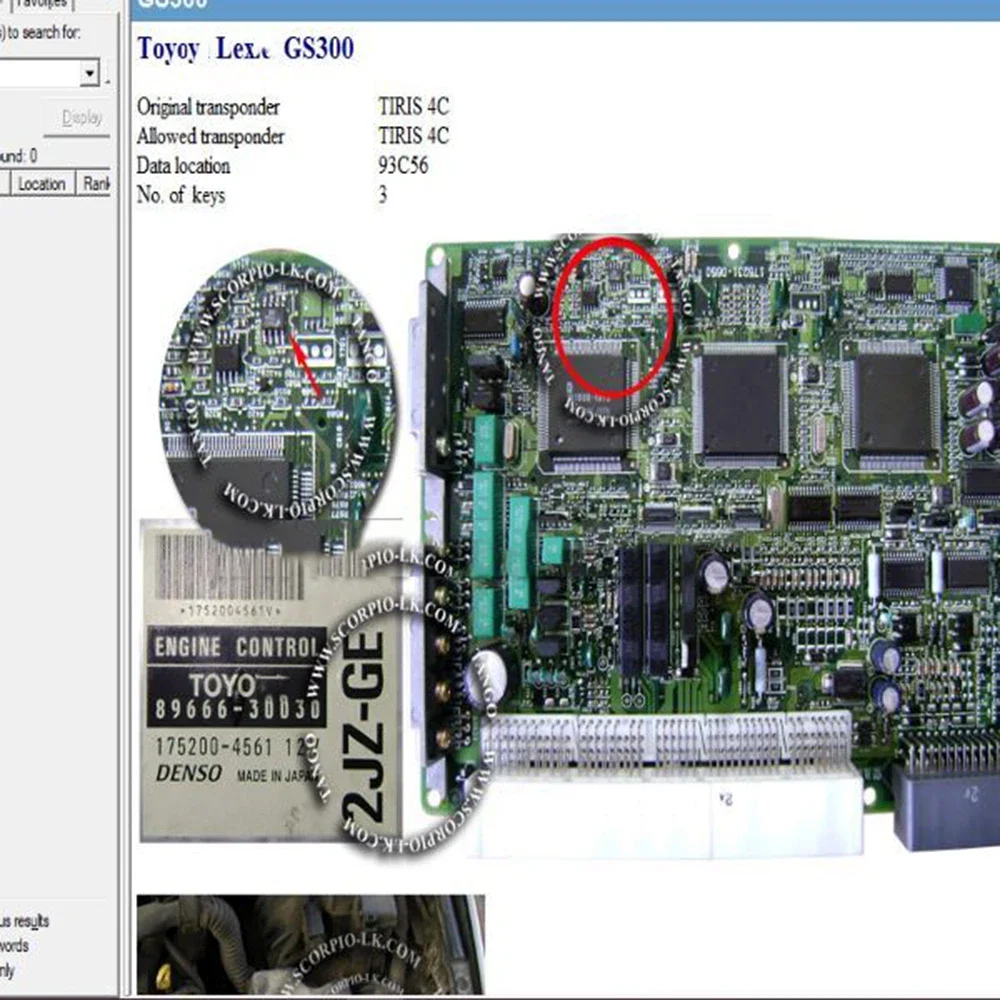
Task: Click the Engine Control Denso label photo
Action: 271,681
